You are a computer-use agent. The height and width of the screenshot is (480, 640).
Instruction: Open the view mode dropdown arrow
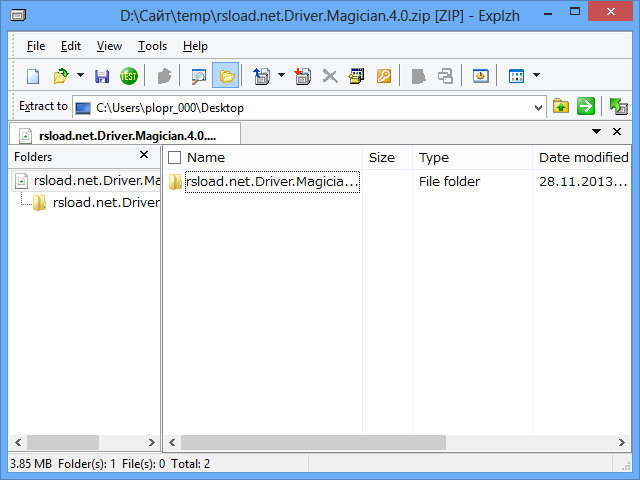click(537, 76)
